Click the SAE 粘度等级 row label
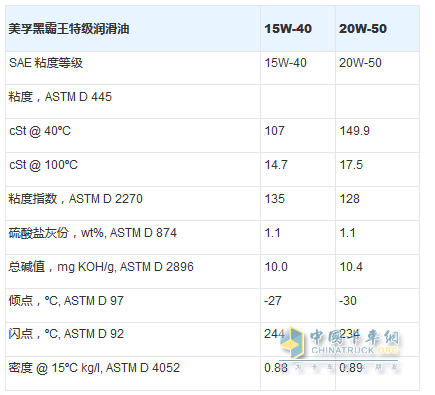The height and width of the screenshot is (395, 435). click(x=46, y=63)
